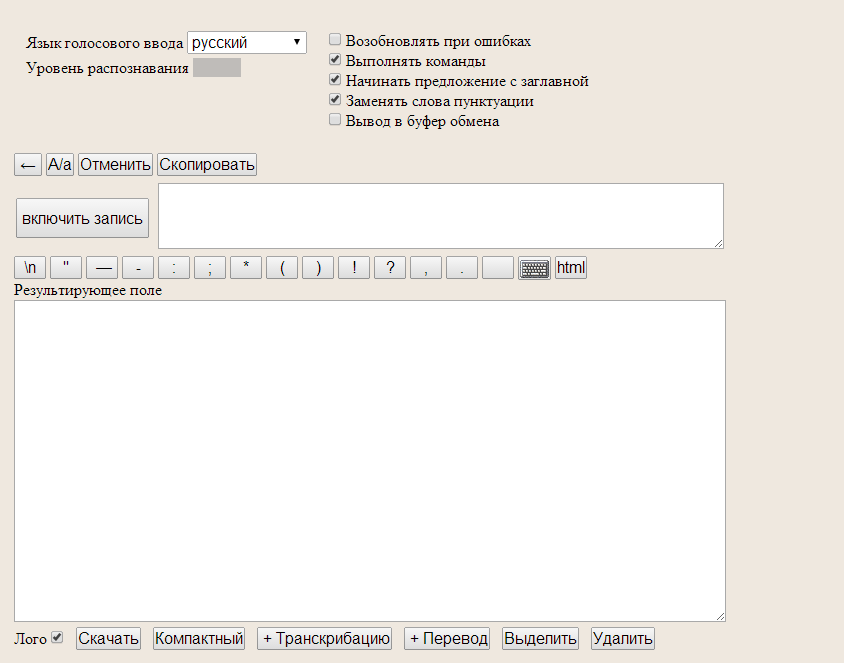
Task: Insert a semicolon symbol
Action: click(210, 268)
